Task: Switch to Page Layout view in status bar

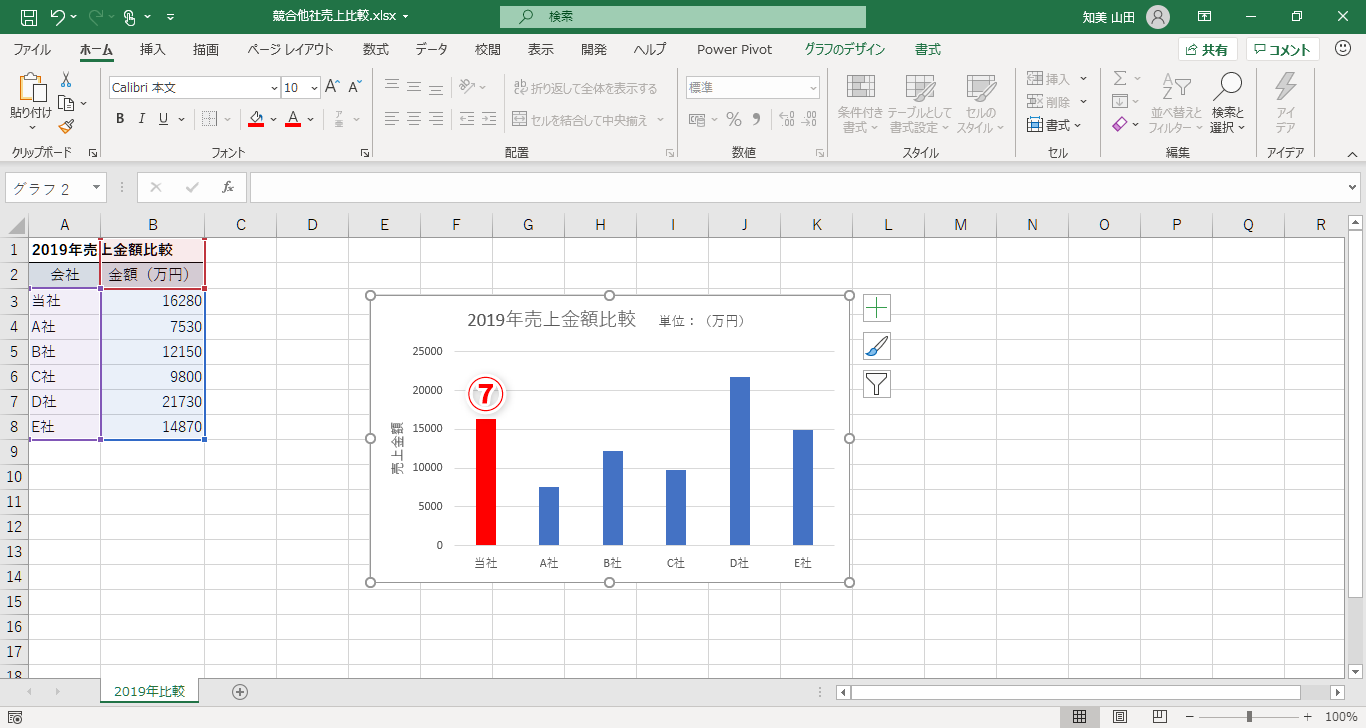Action: point(1120,716)
